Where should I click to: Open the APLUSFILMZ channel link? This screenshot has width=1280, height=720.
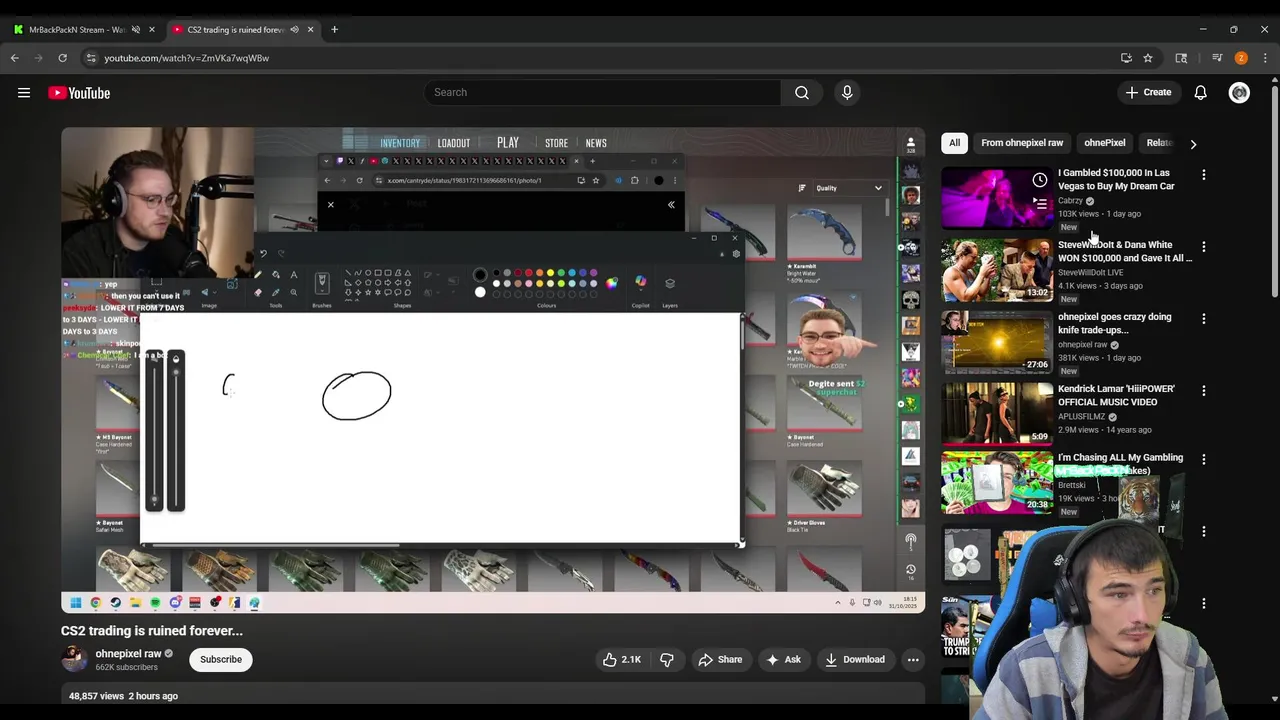pyautogui.click(x=1081, y=417)
